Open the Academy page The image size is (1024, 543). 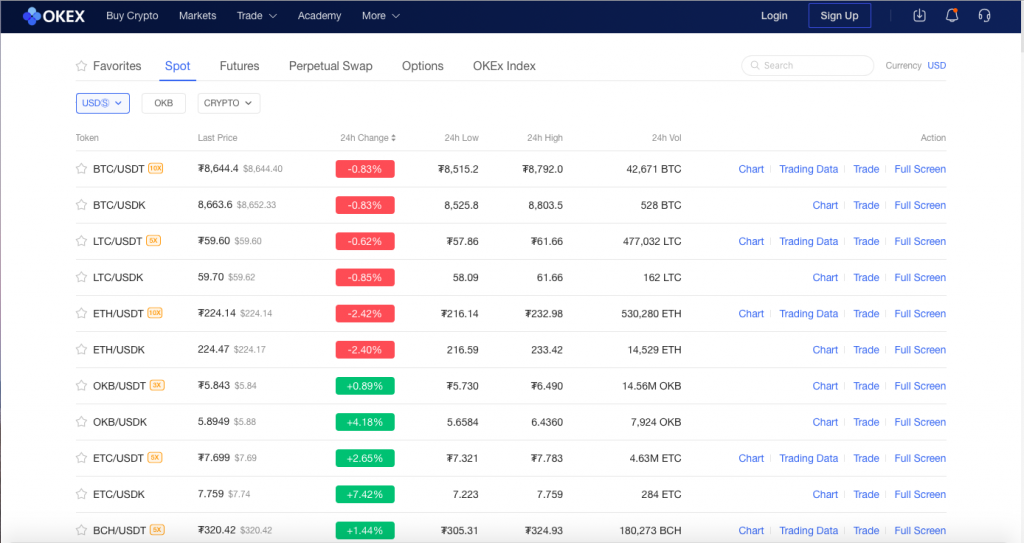[x=319, y=16]
